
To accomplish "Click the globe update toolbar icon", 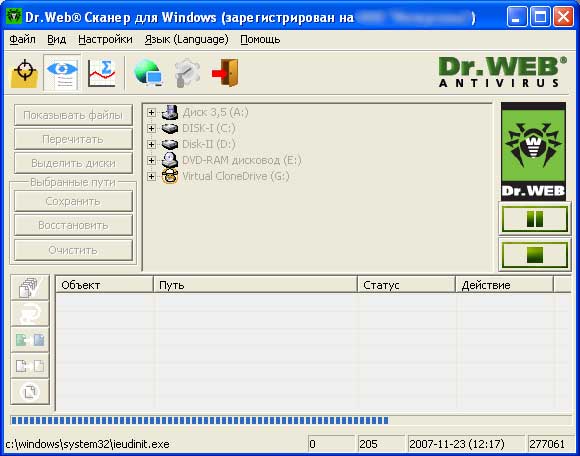I will coord(148,73).
